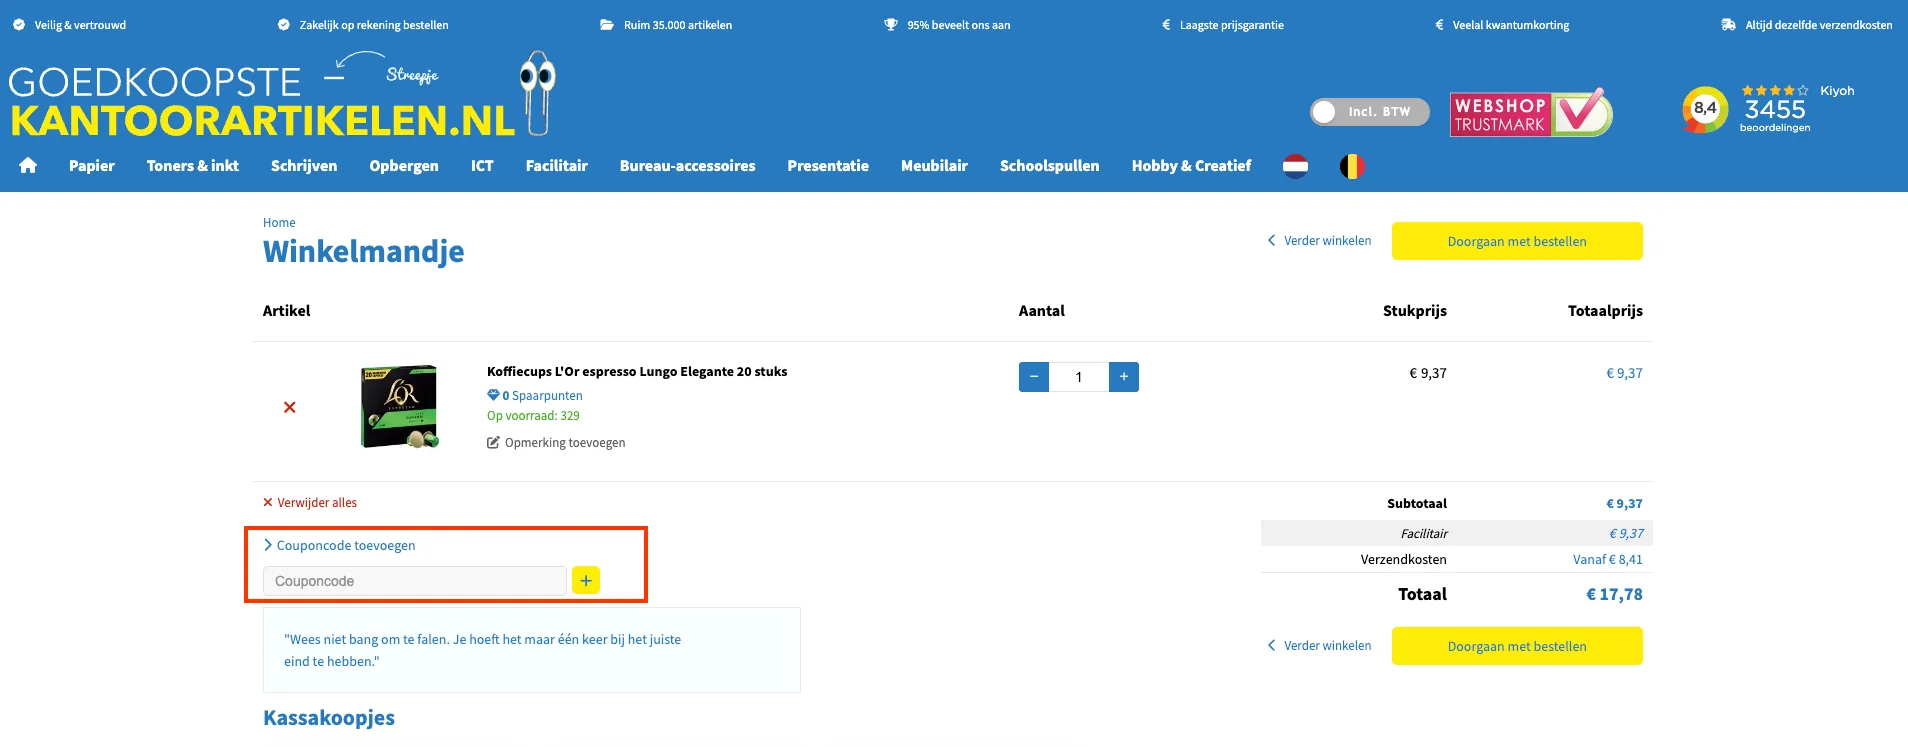
Task: Open the Hobby & Creatief menu
Action: (1191, 166)
